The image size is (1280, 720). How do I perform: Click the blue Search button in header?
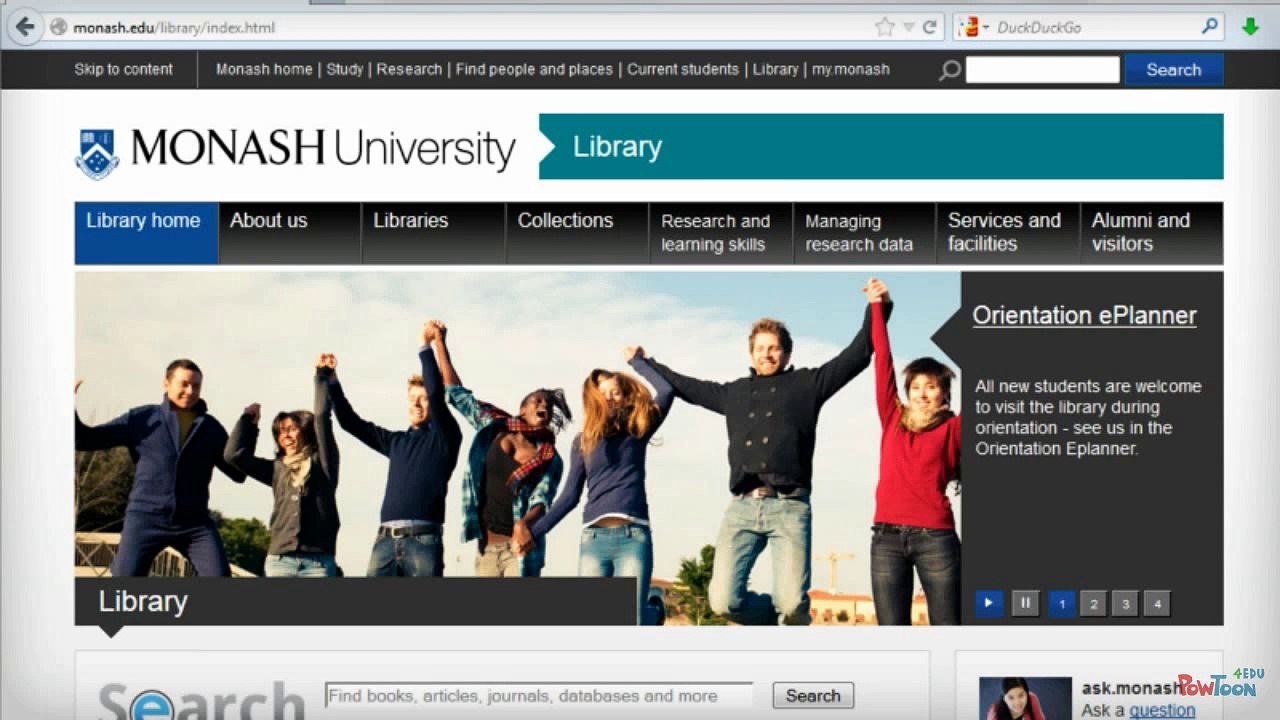pyautogui.click(x=1174, y=69)
